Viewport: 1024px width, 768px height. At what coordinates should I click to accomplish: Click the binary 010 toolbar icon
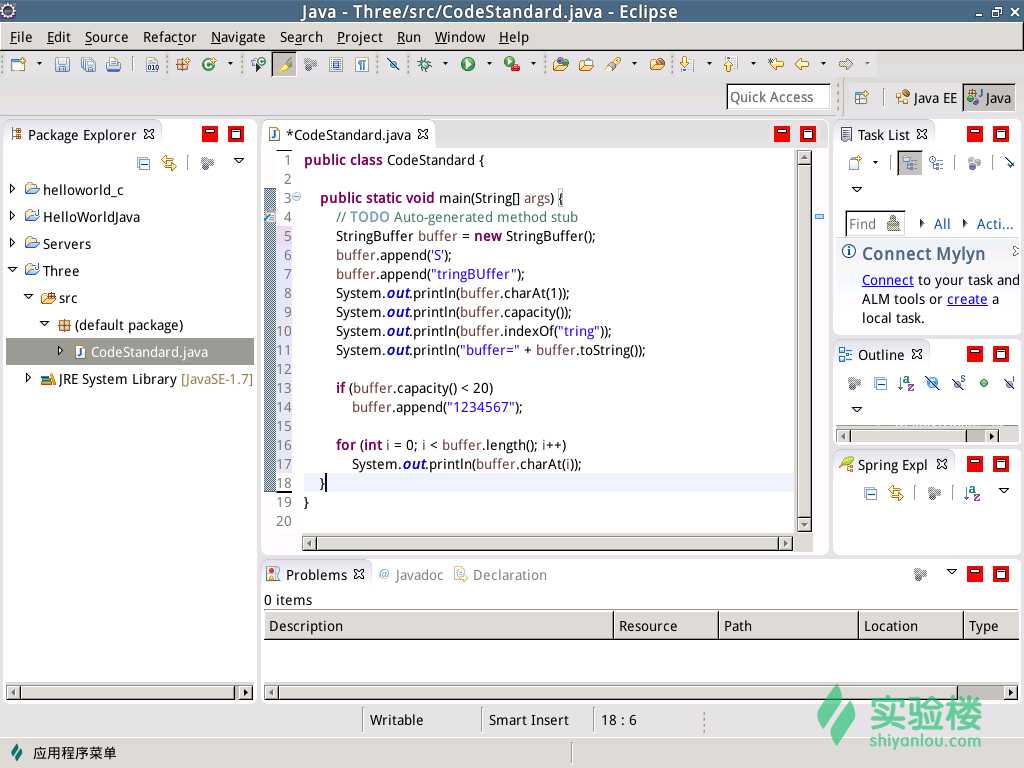pos(152,64)
